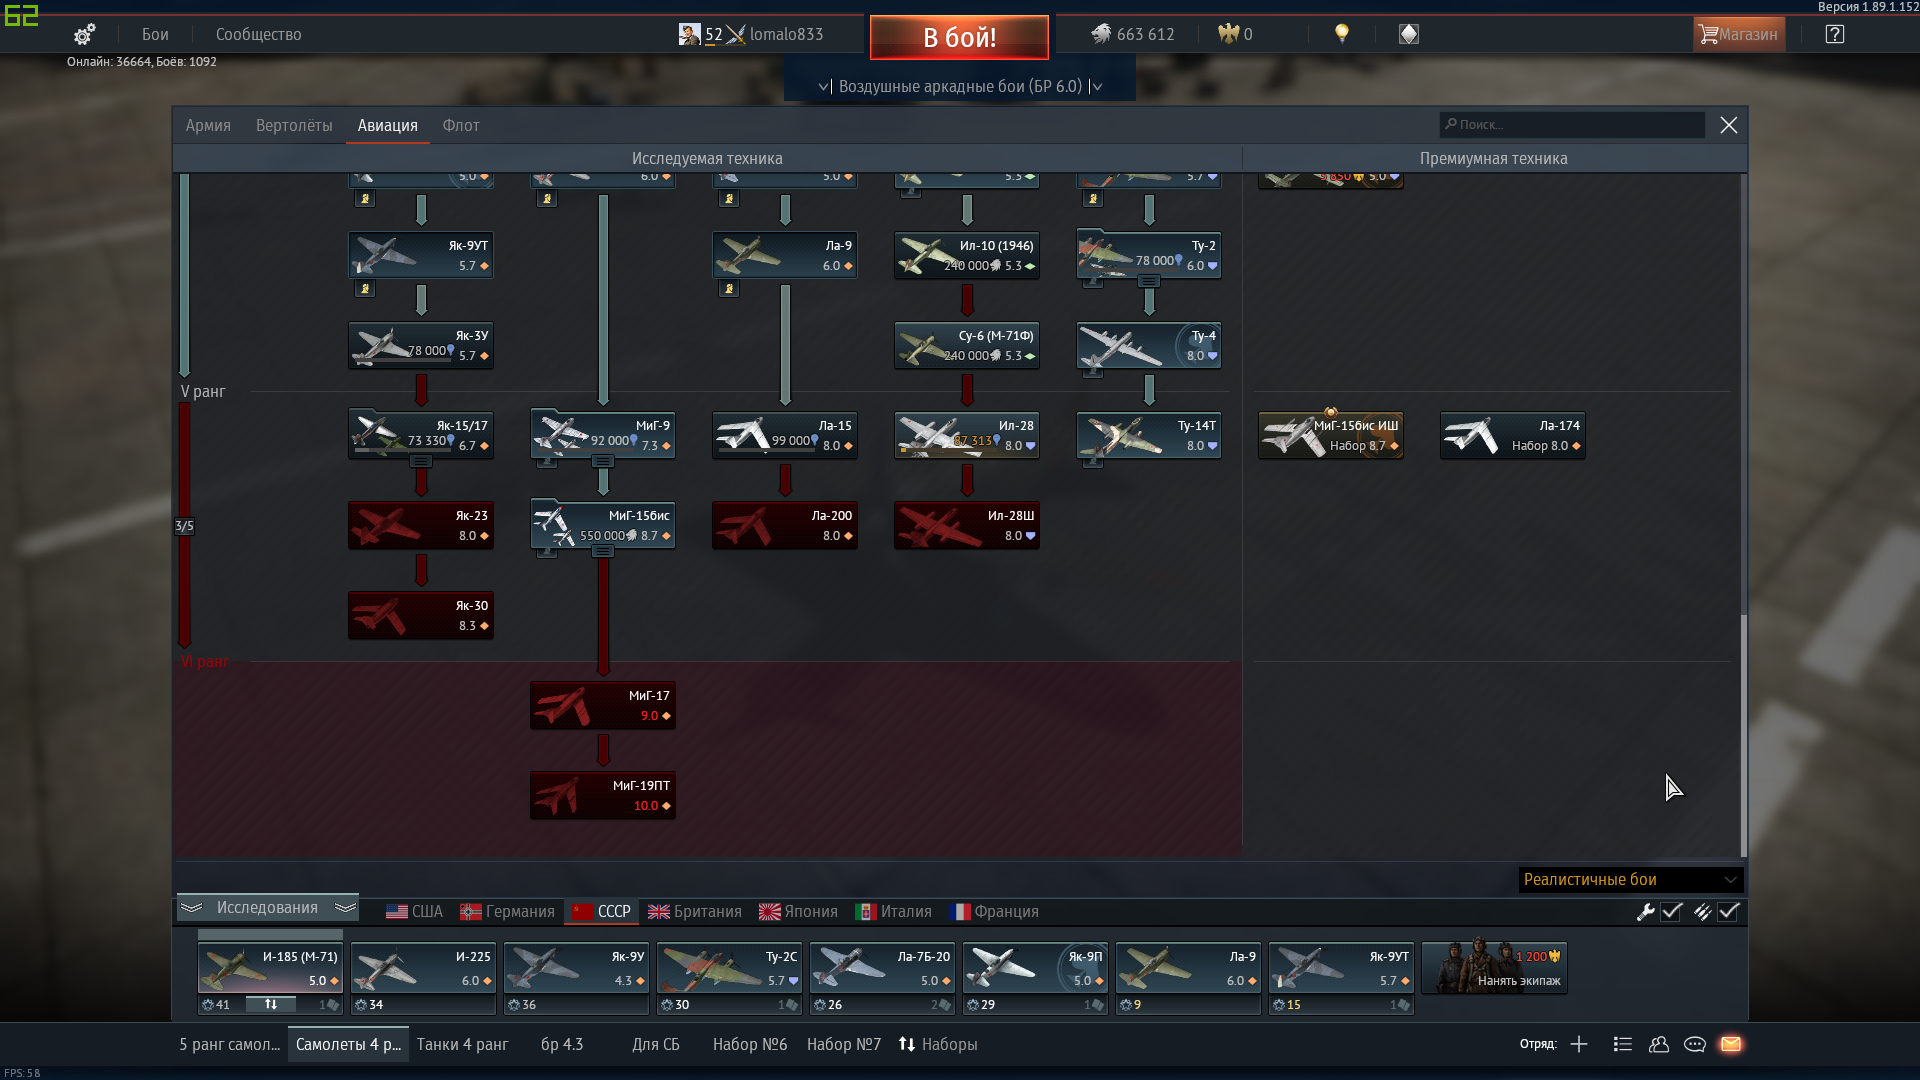1920x1080 pixels.
Task: Close the research tree window
Action: click(1729, 125)
